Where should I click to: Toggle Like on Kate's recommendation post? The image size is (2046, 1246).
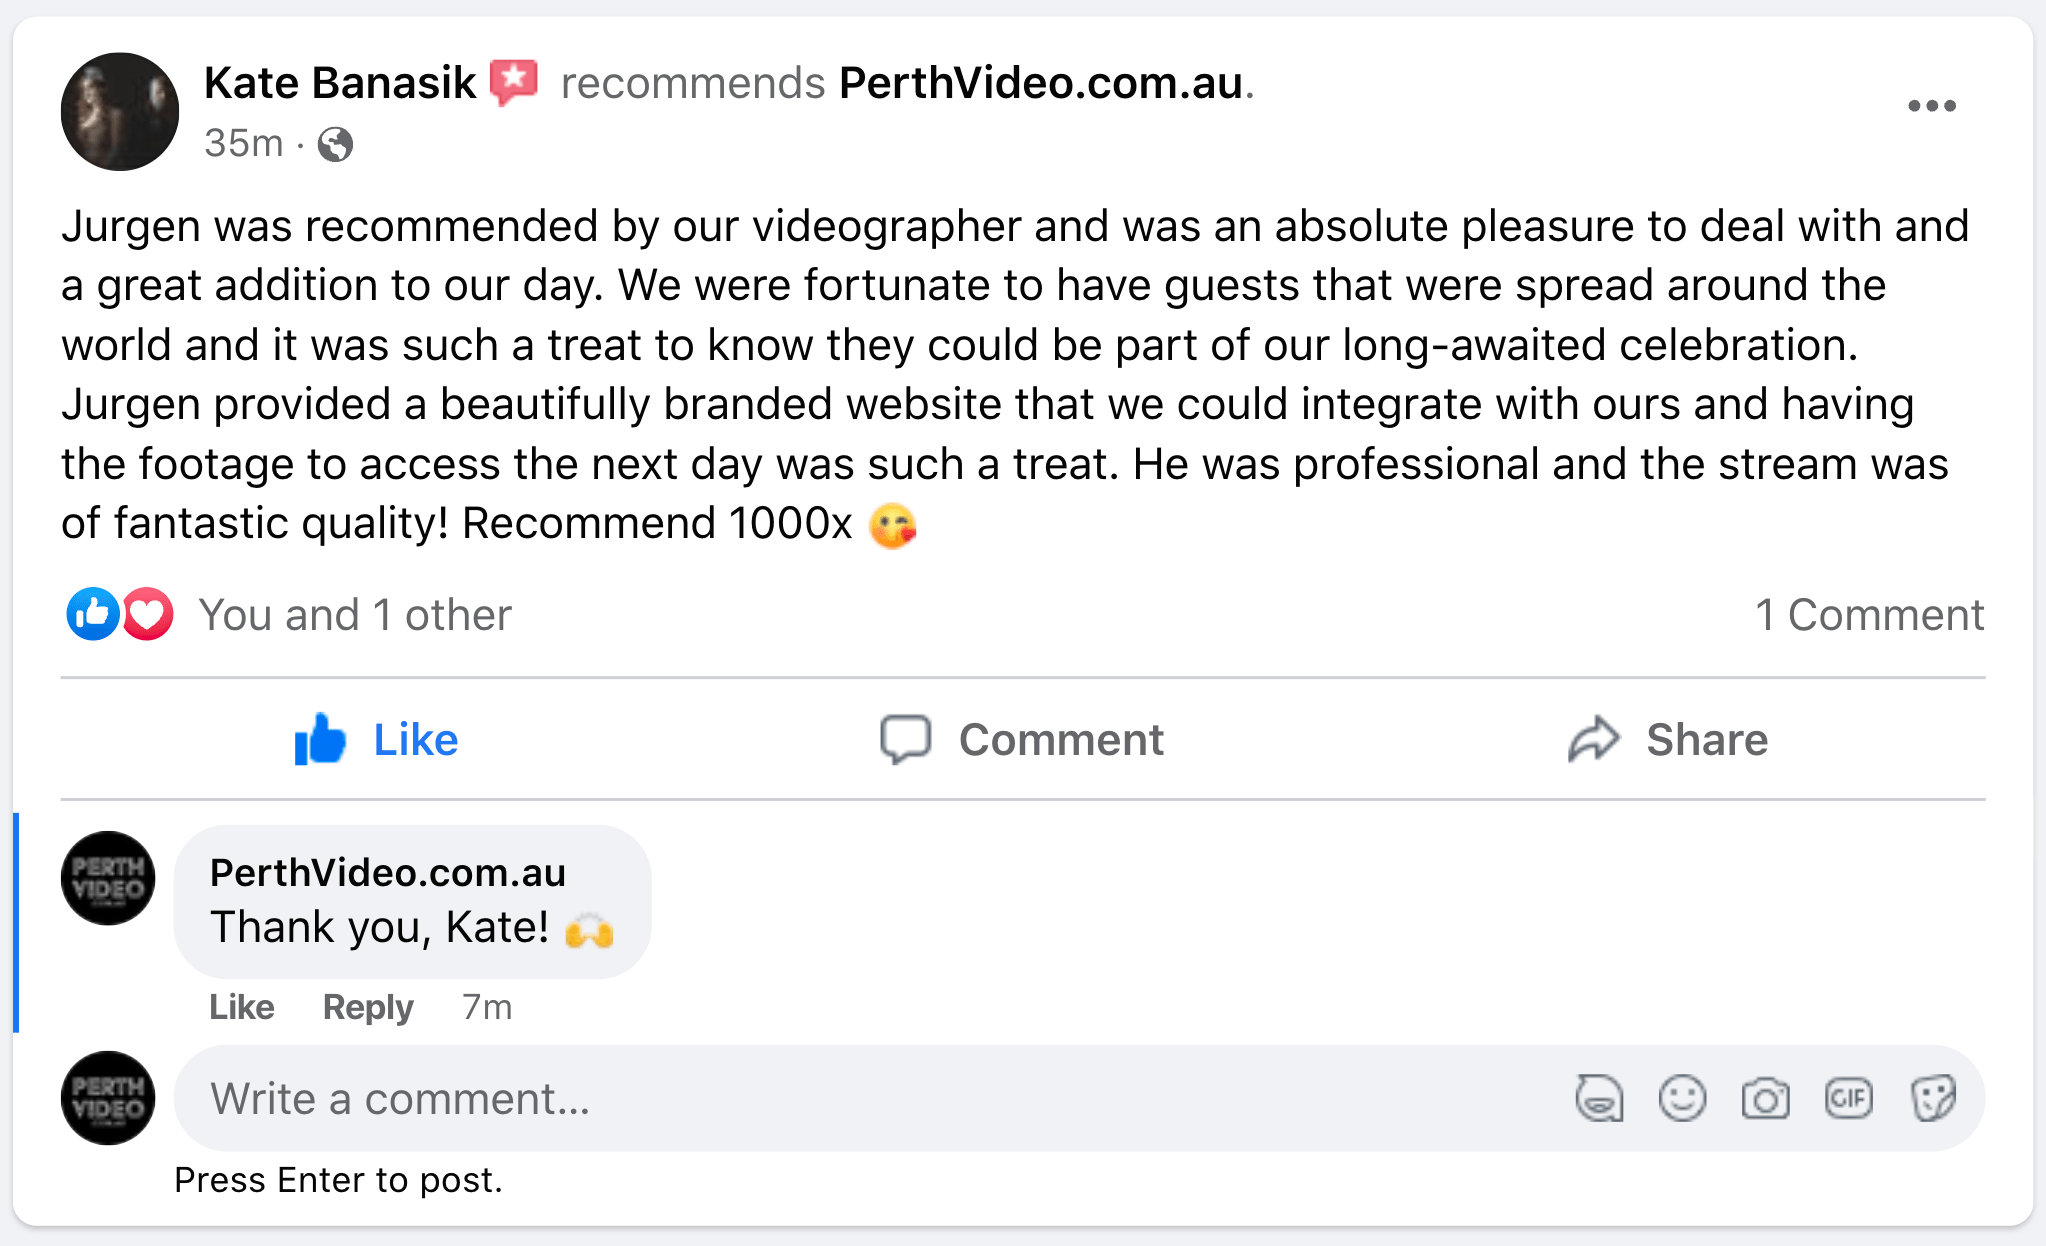pos(377,740)
